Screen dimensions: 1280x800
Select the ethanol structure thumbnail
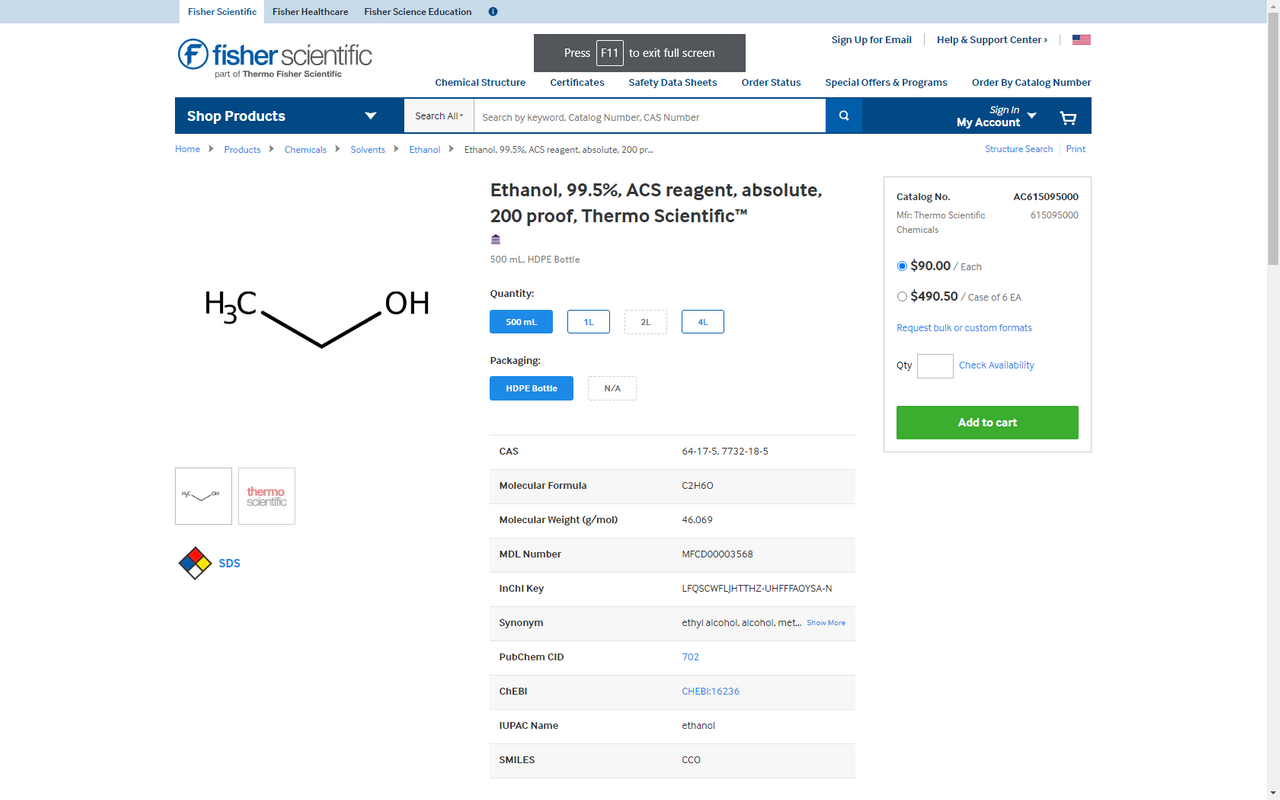203,496
